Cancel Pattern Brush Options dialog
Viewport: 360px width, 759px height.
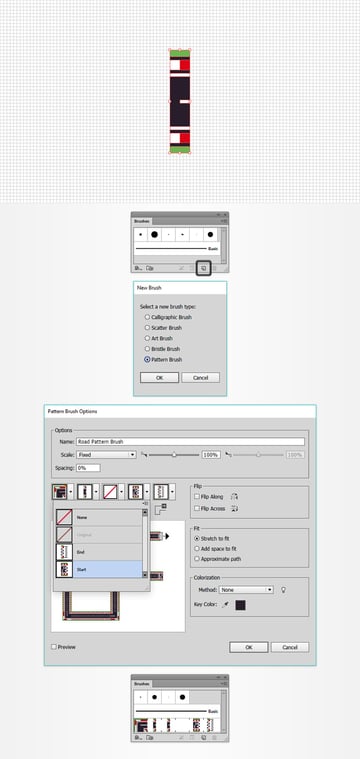click(290, 647)
